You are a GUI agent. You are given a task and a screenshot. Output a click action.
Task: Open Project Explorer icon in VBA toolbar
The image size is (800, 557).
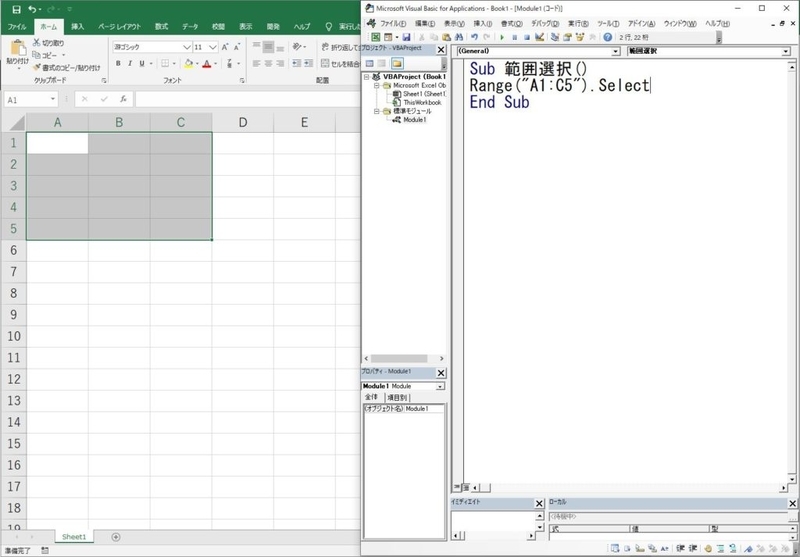pos(555,37)
